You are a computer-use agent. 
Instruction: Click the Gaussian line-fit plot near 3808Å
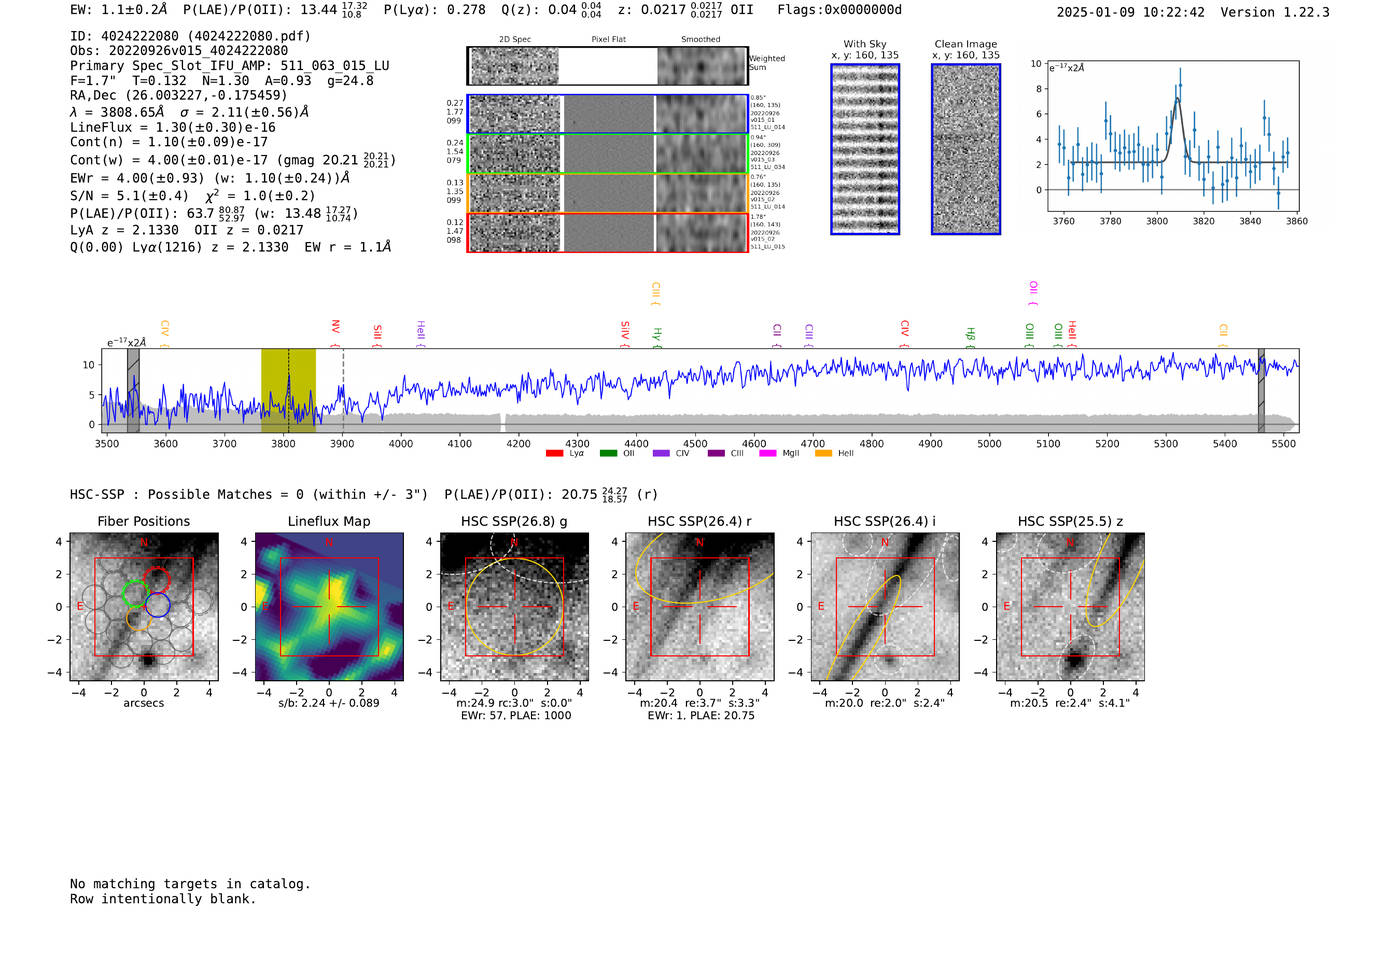[1173, 136]
